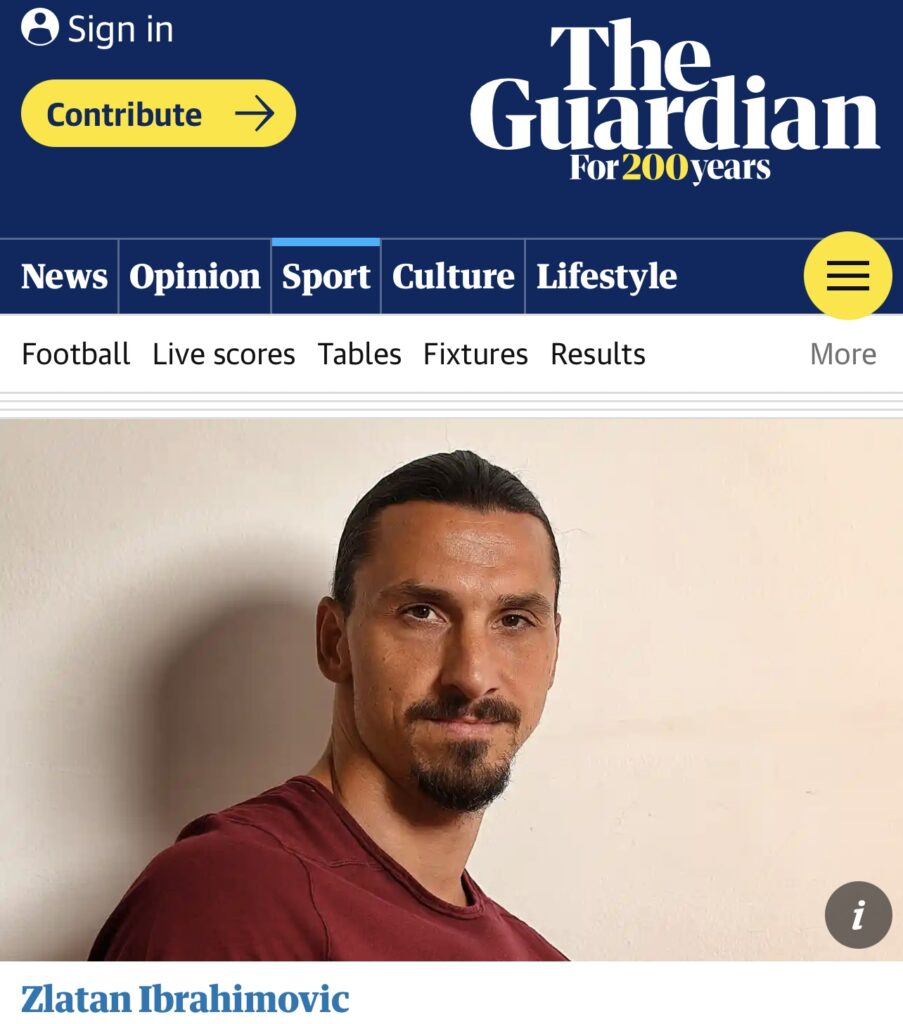Open the Football subnav link
903x1024 pixels.
point(76,354)
